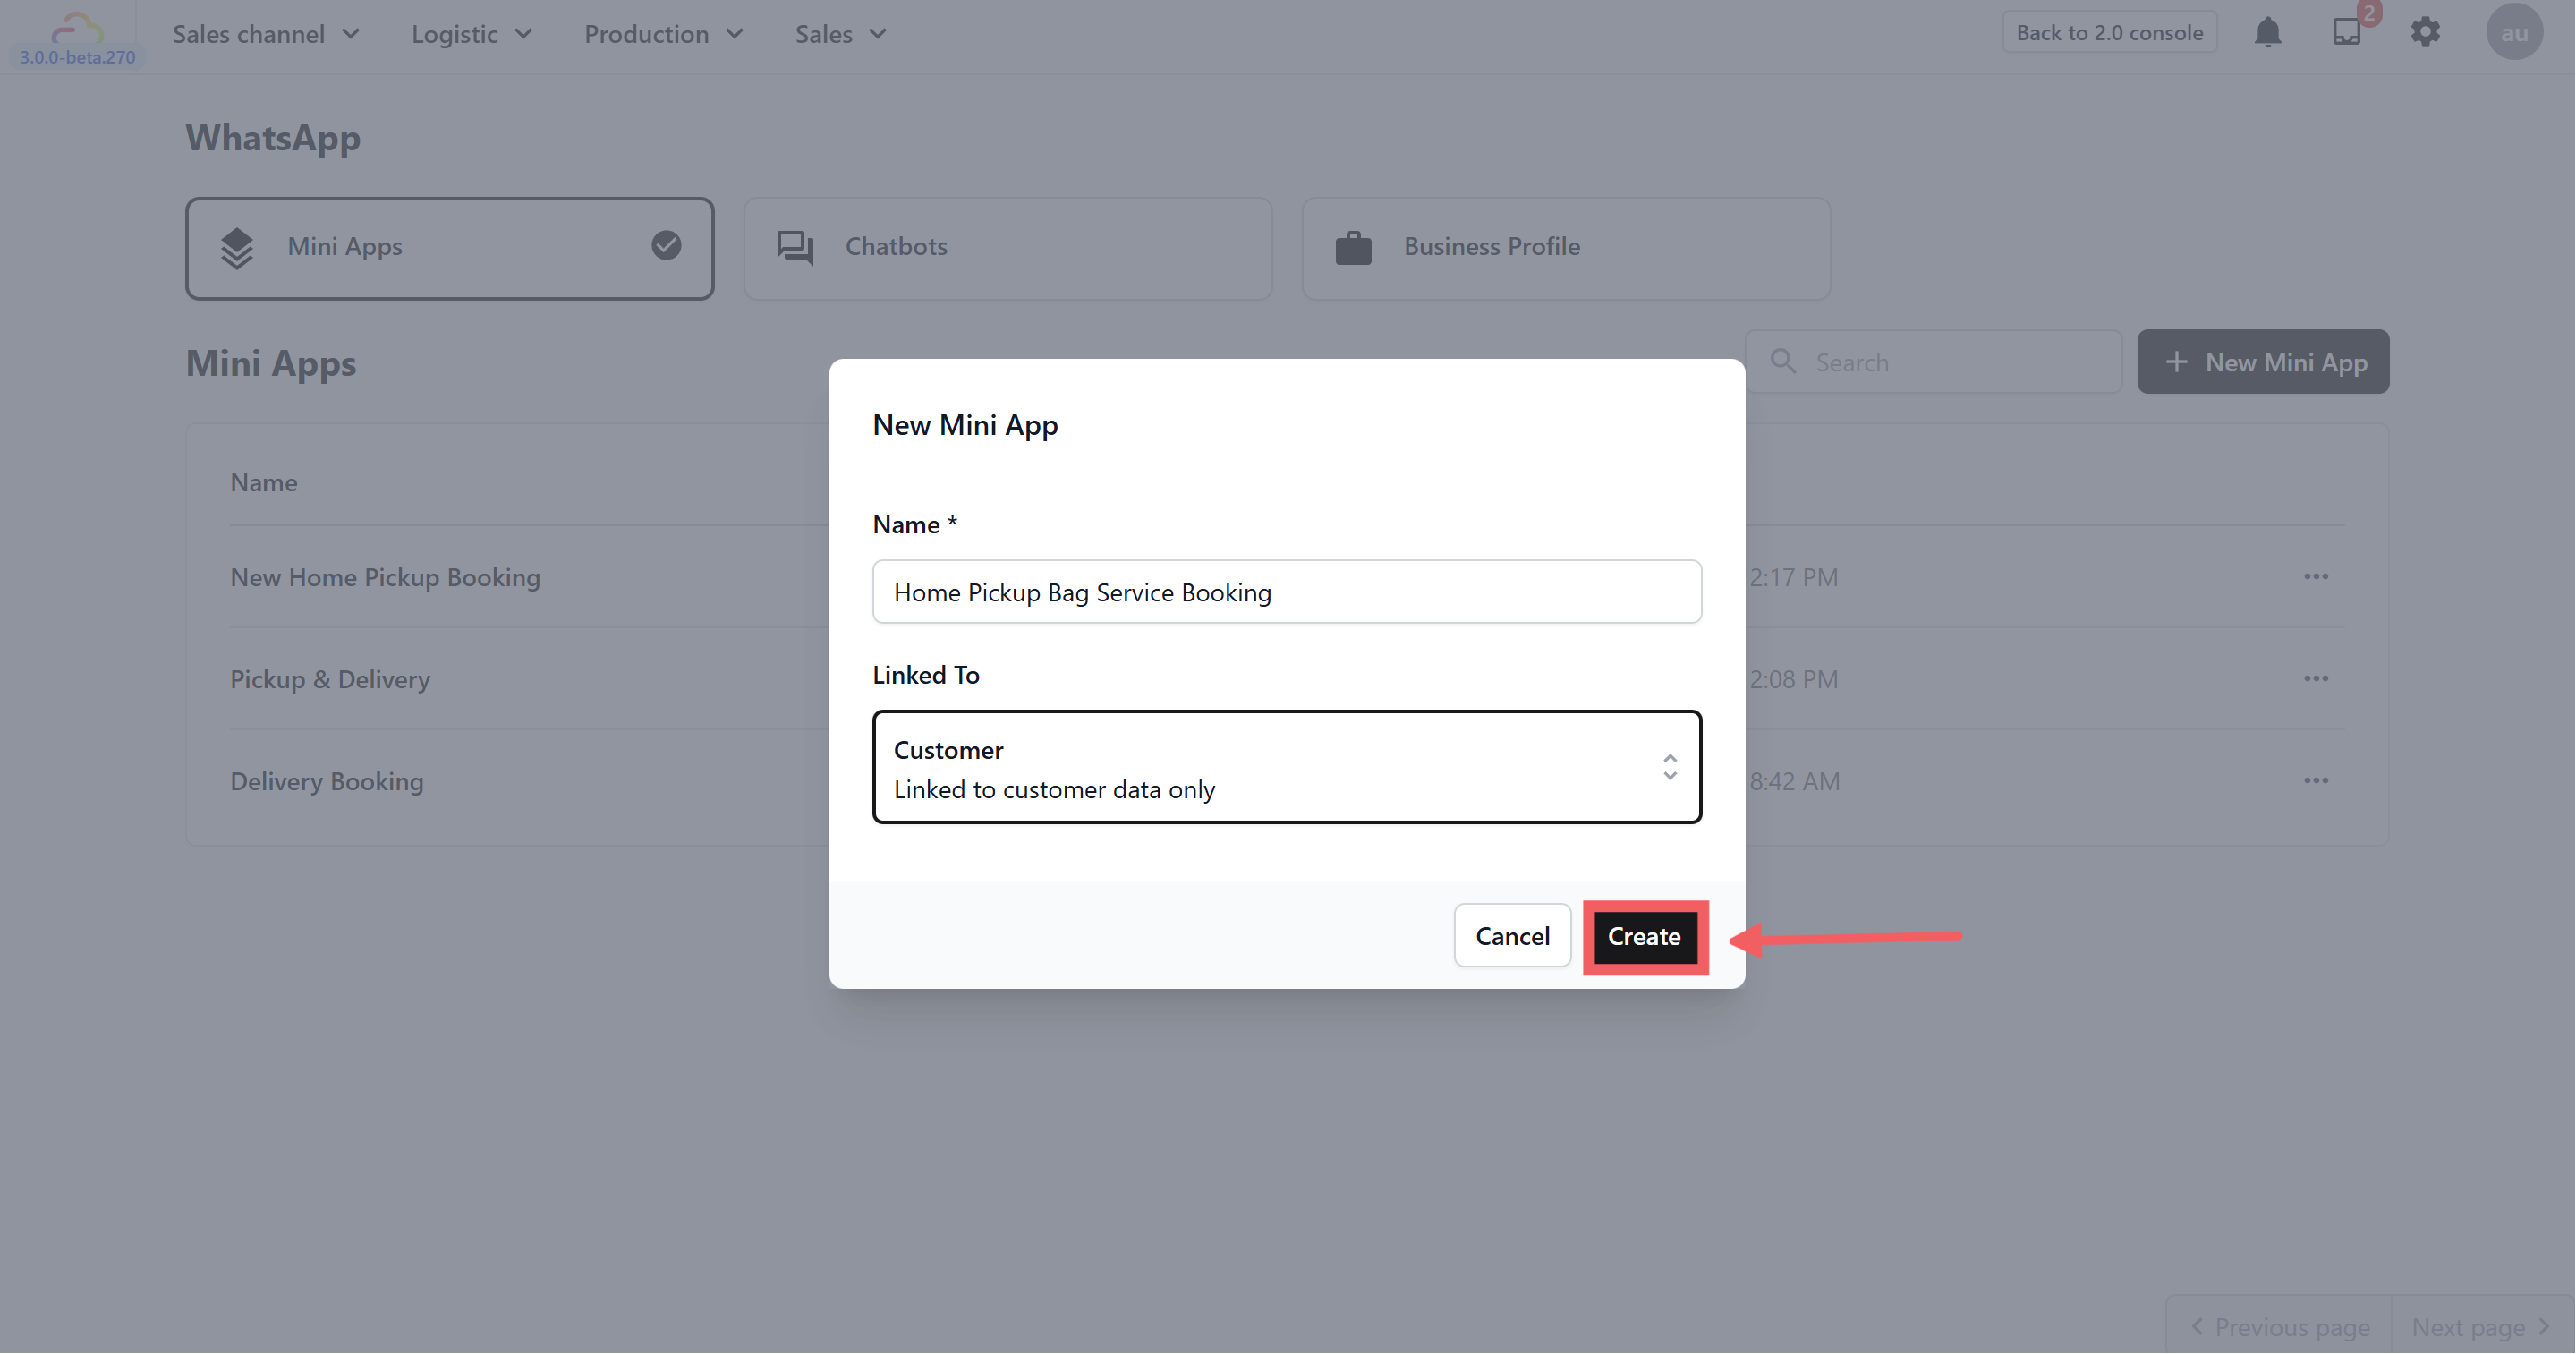Open the Sales channel menu
This screenshot has width=2576, height=1354.
[x=265, y=34]
